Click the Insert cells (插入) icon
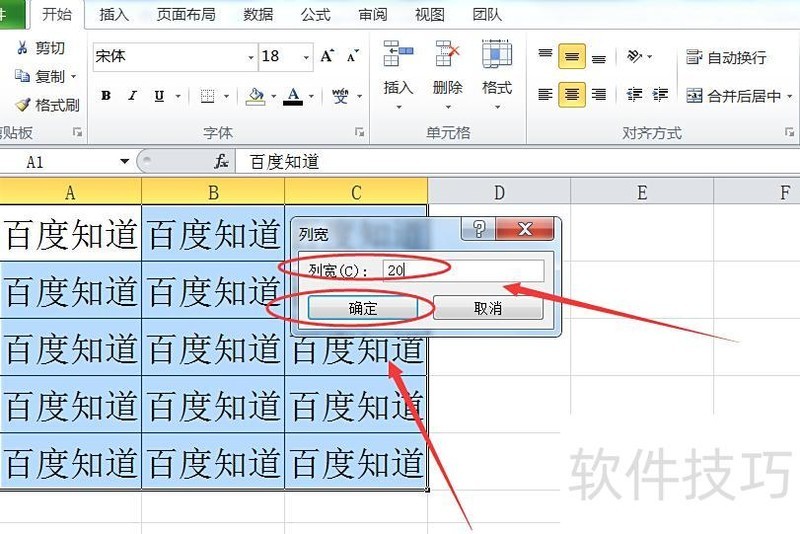This screenshot has height=534, width=800. tap(398, 54)
